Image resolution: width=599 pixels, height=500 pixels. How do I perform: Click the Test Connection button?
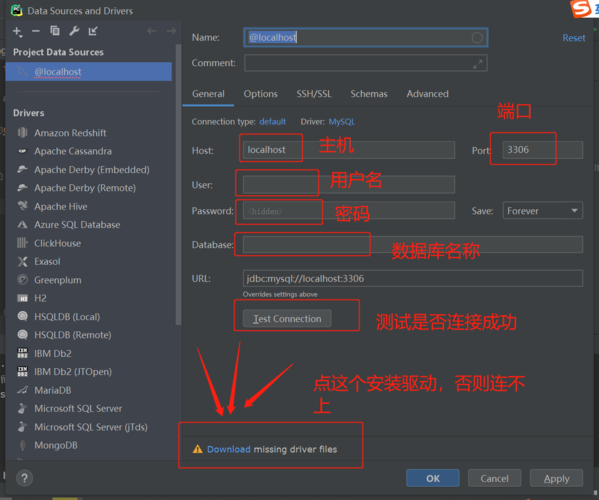(x=287, y=319)
